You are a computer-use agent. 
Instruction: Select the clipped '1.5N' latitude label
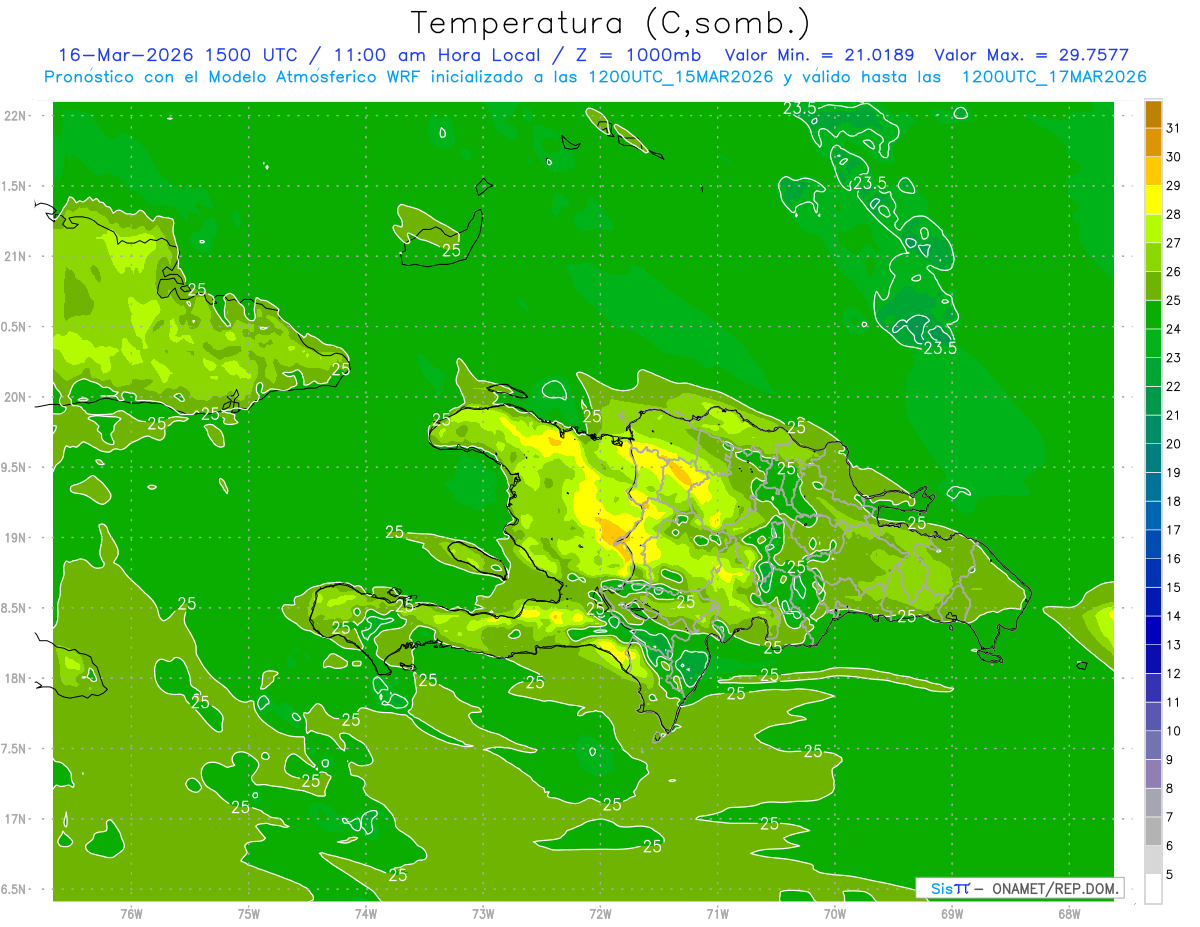(13, 186)
